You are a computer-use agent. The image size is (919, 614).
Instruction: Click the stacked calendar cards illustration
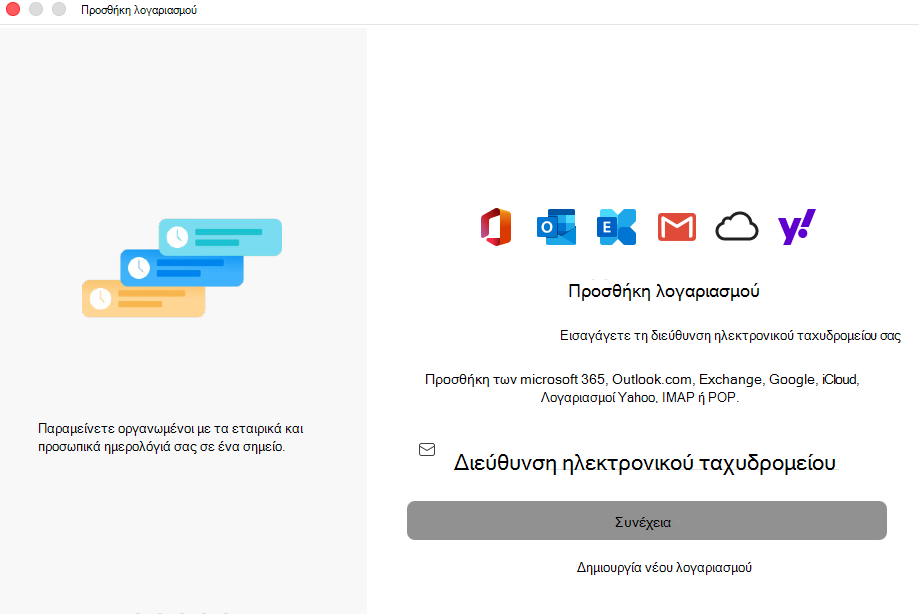[x=182, y=268]
